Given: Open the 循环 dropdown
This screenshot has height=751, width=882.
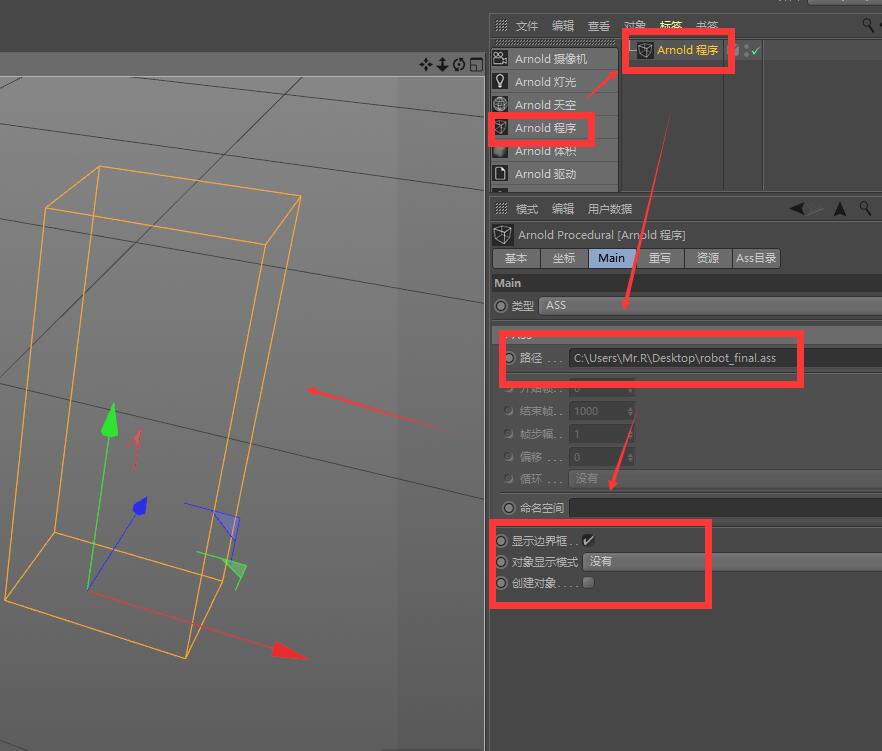Looking at the screenshot, I should [726, 479].
